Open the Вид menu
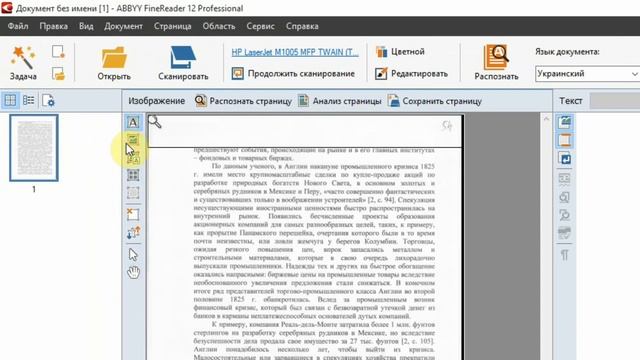The image size is (640, 360). pyautogui.click(x=86, y=26)
